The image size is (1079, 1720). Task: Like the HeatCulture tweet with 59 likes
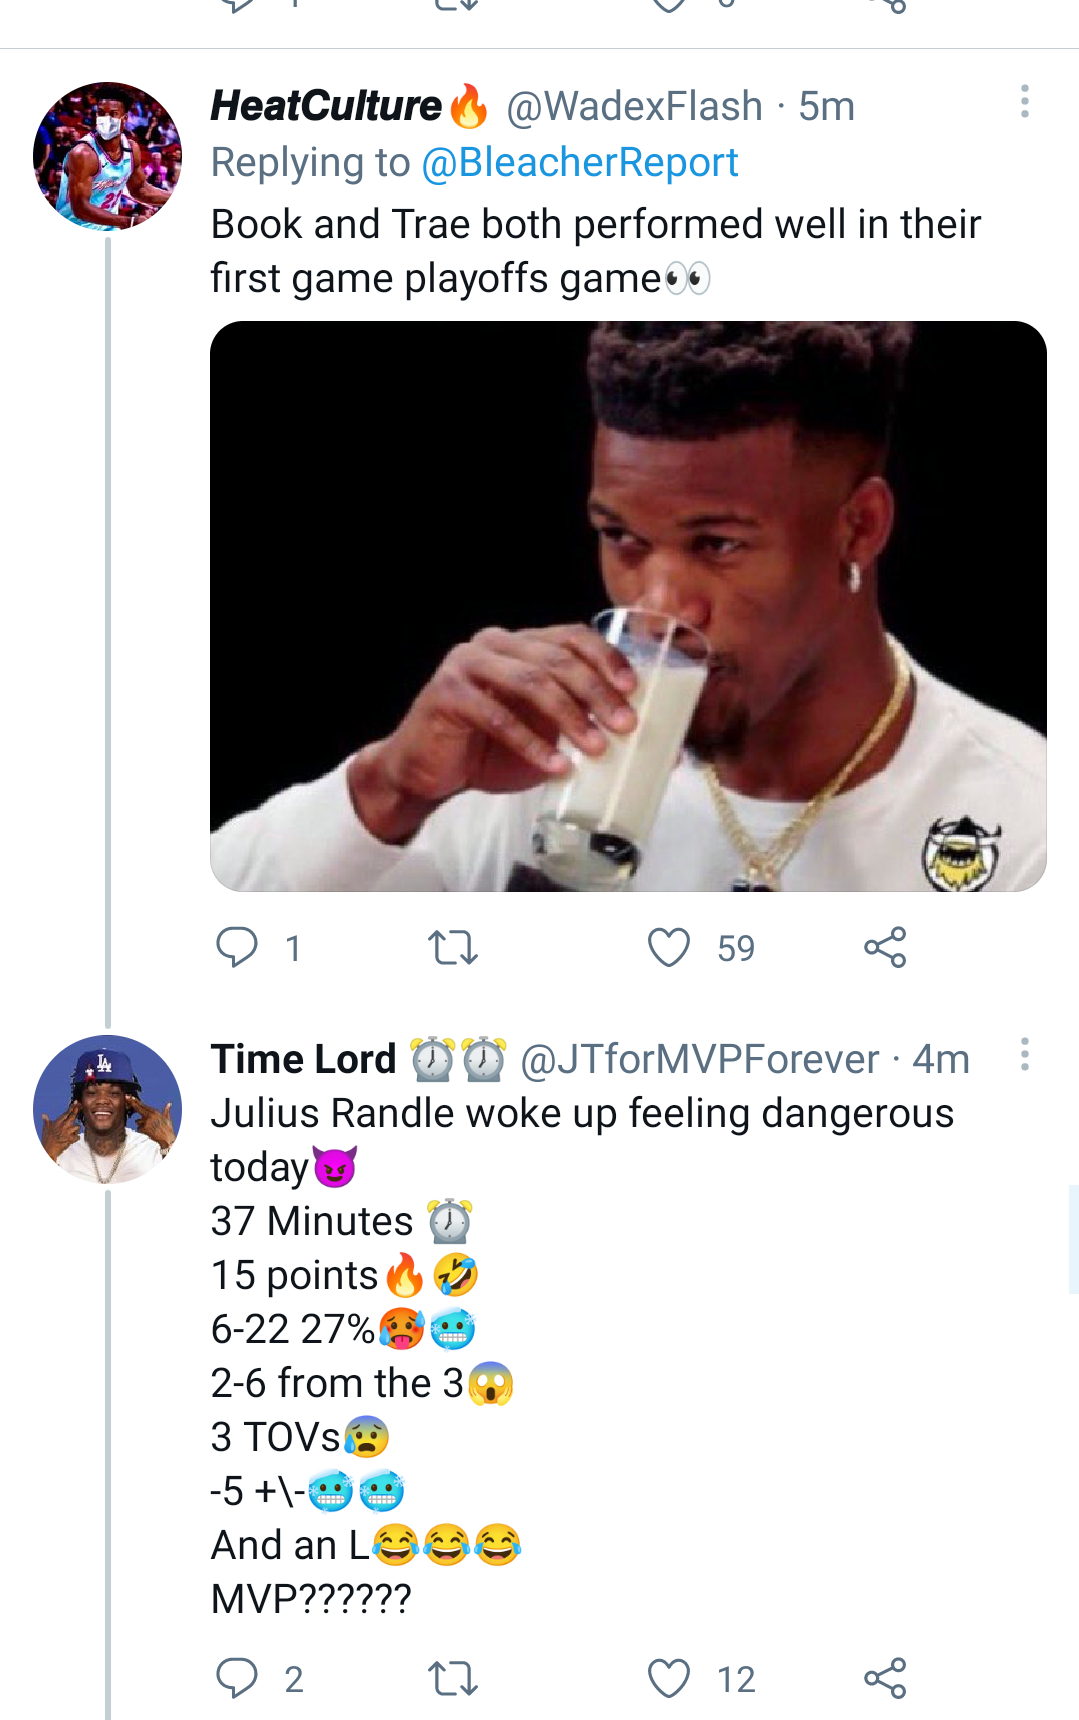click(669, 947)
